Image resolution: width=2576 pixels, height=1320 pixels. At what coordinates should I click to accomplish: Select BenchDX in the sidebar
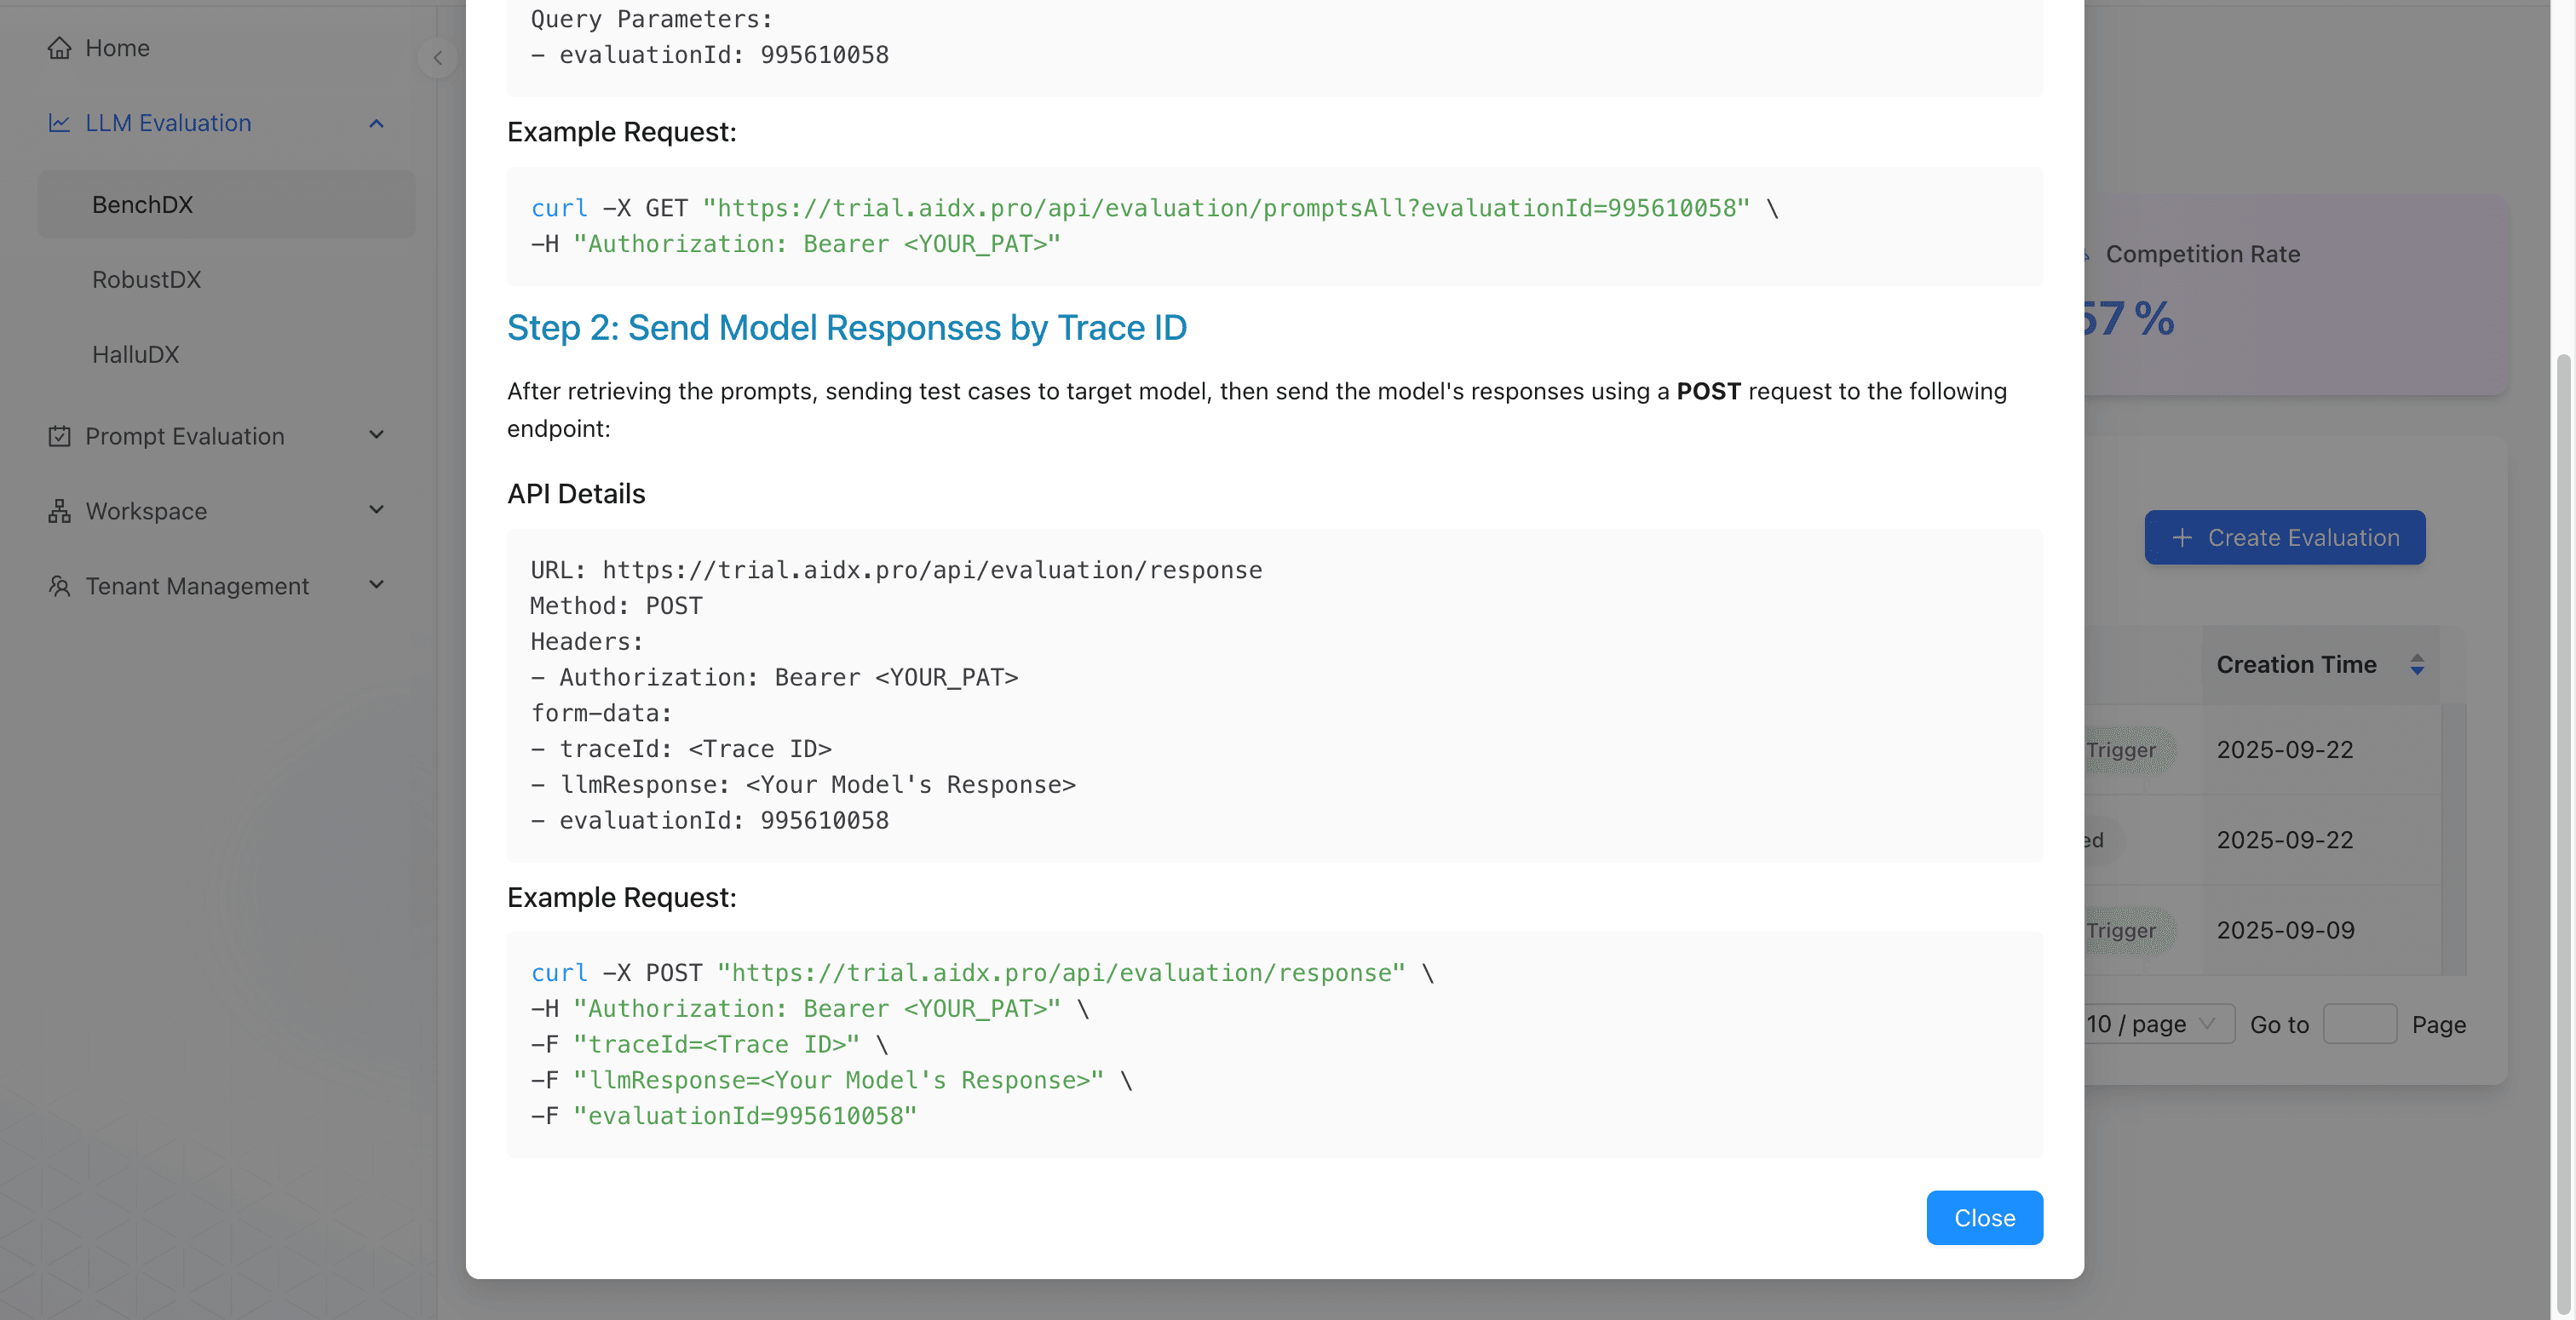click(226, 204)
